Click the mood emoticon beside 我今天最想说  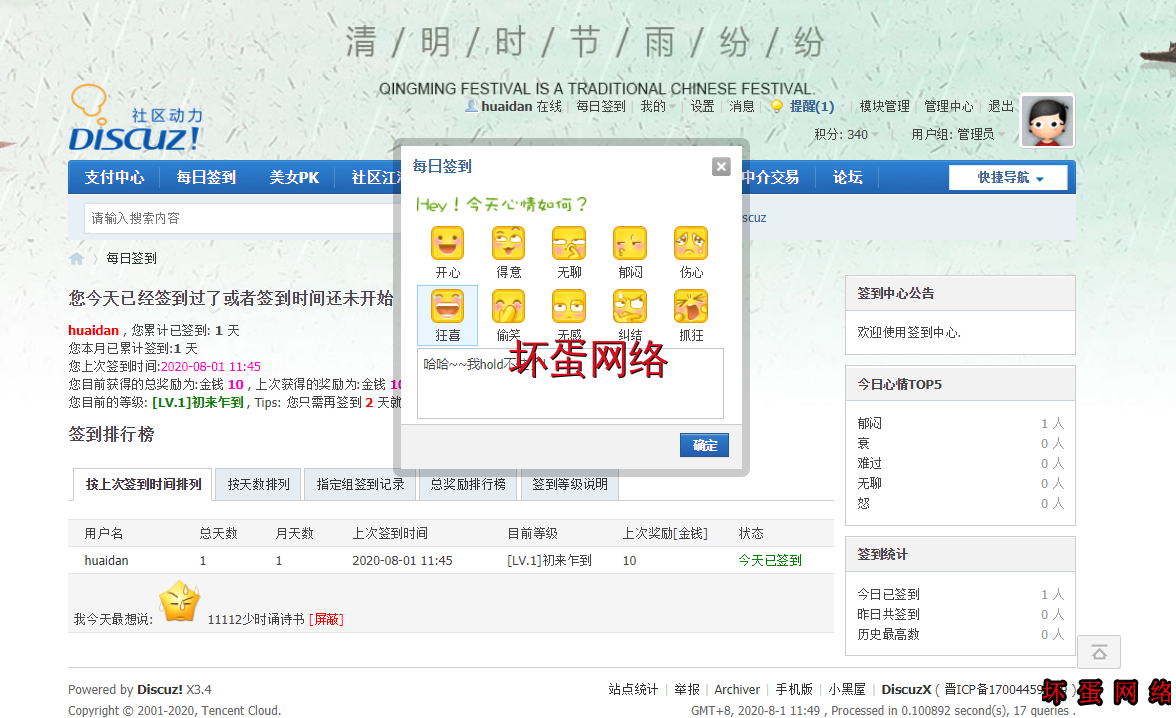(x=180, y=602)
